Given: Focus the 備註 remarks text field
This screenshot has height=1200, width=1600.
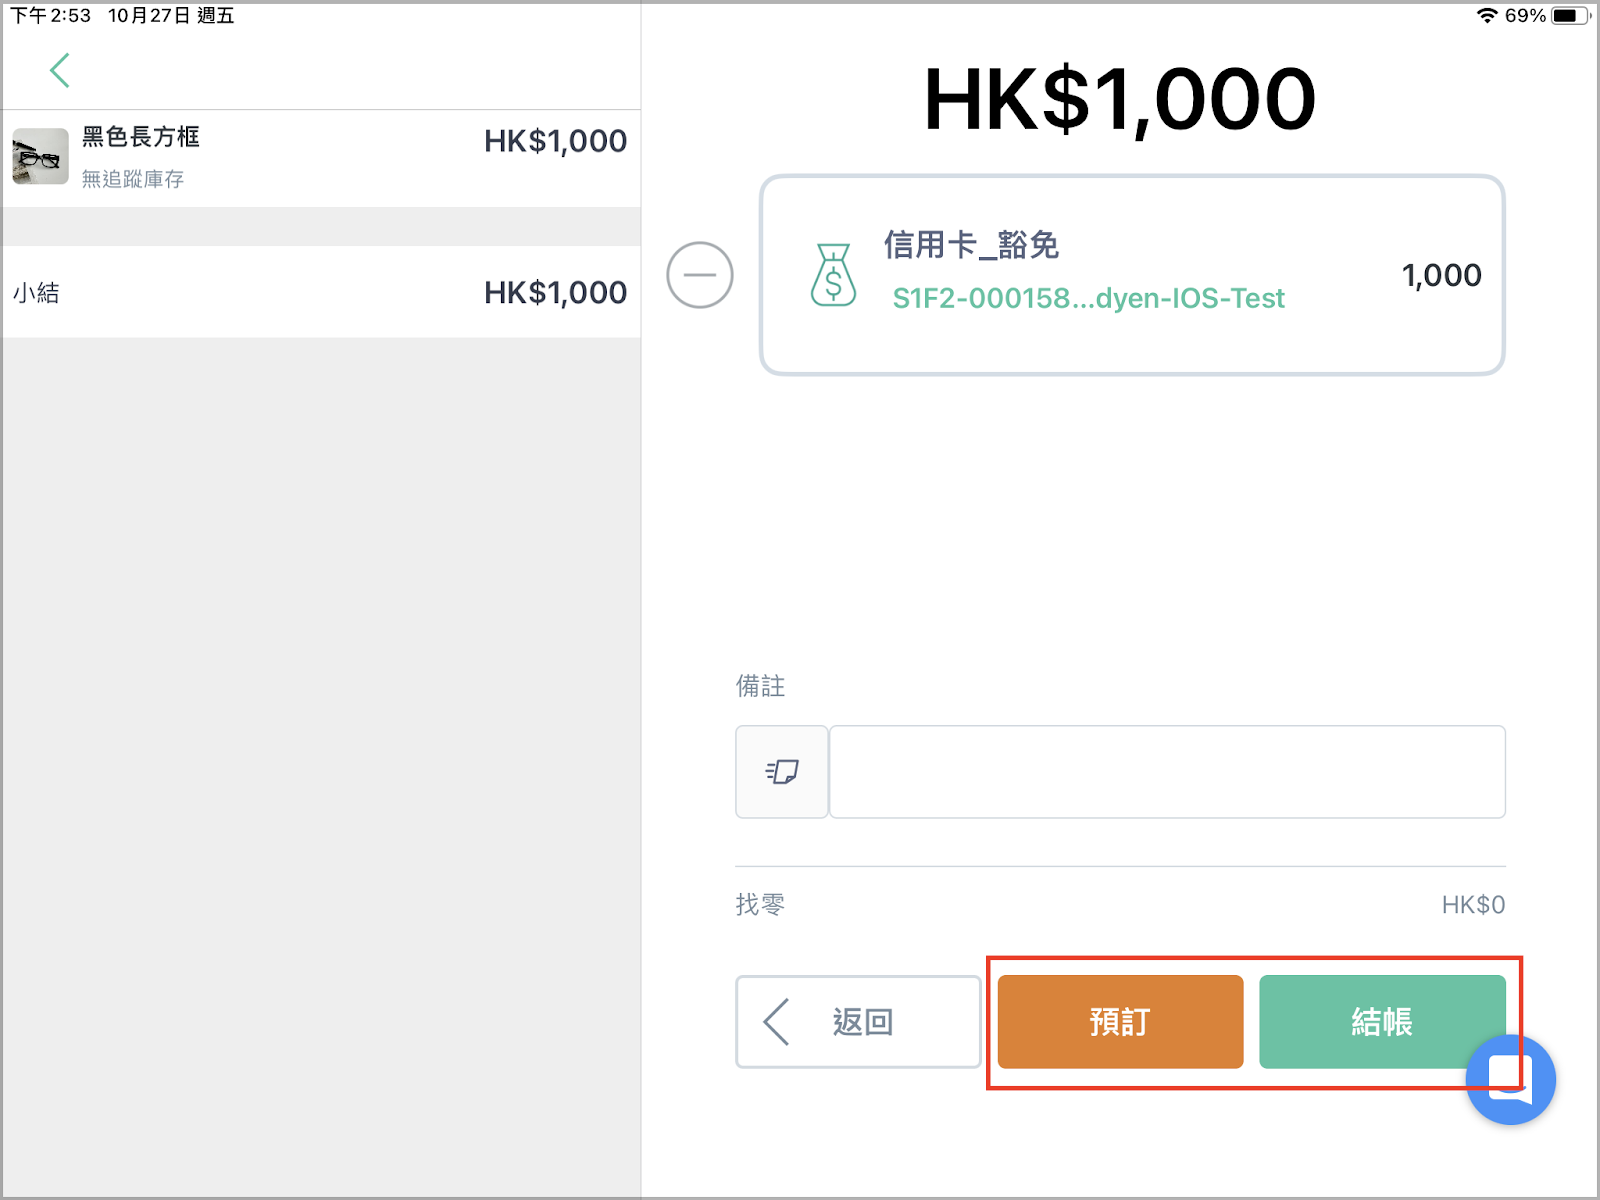Looking at the screenshot, I should (x=1167, y=772).
